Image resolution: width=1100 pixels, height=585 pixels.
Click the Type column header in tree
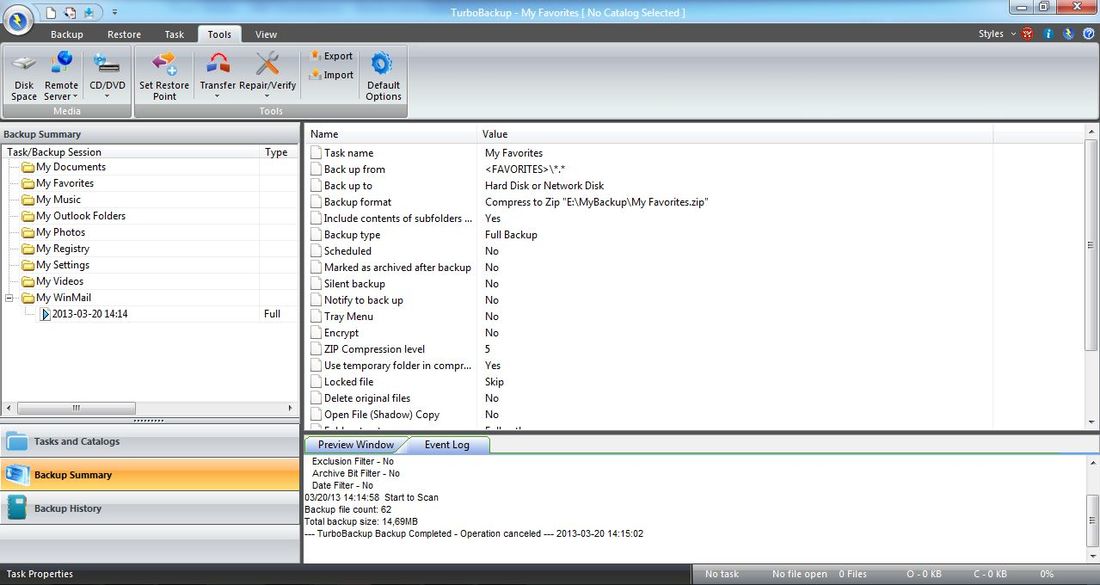[x=279, y=152]
